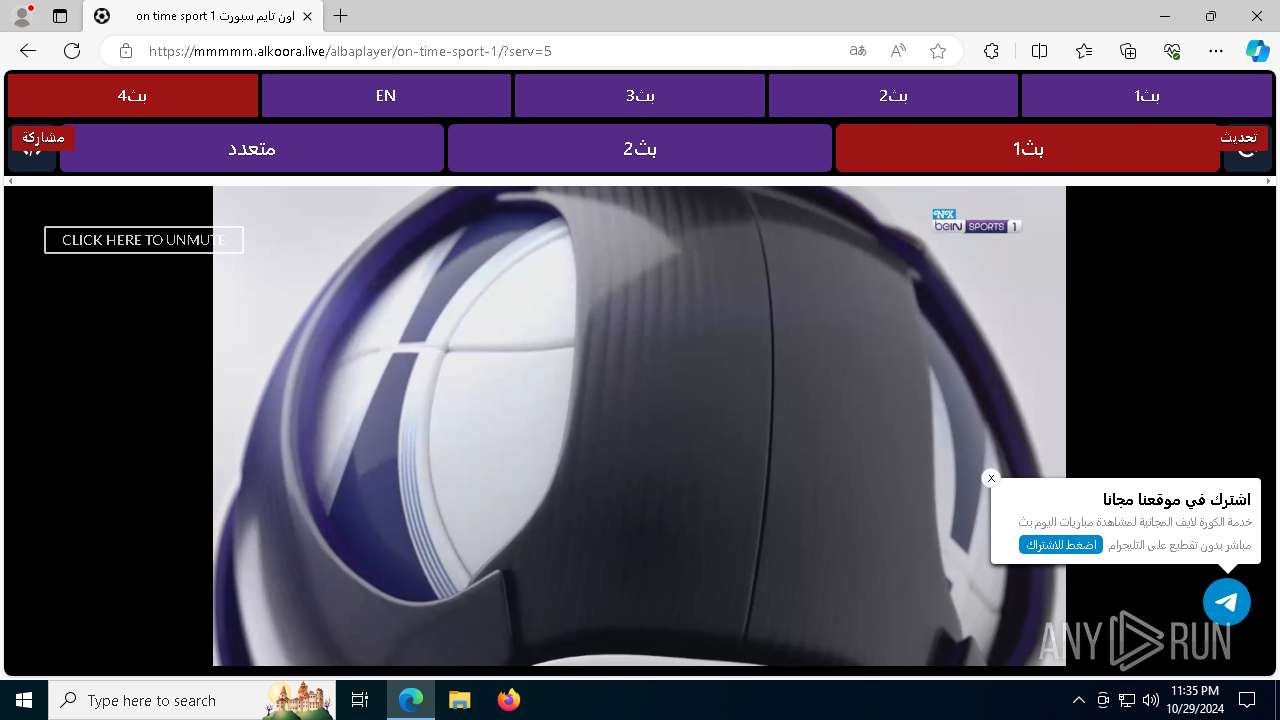Open the volume control tray icon
This screenshot has width=1280, height=720.
(1150, 700)
